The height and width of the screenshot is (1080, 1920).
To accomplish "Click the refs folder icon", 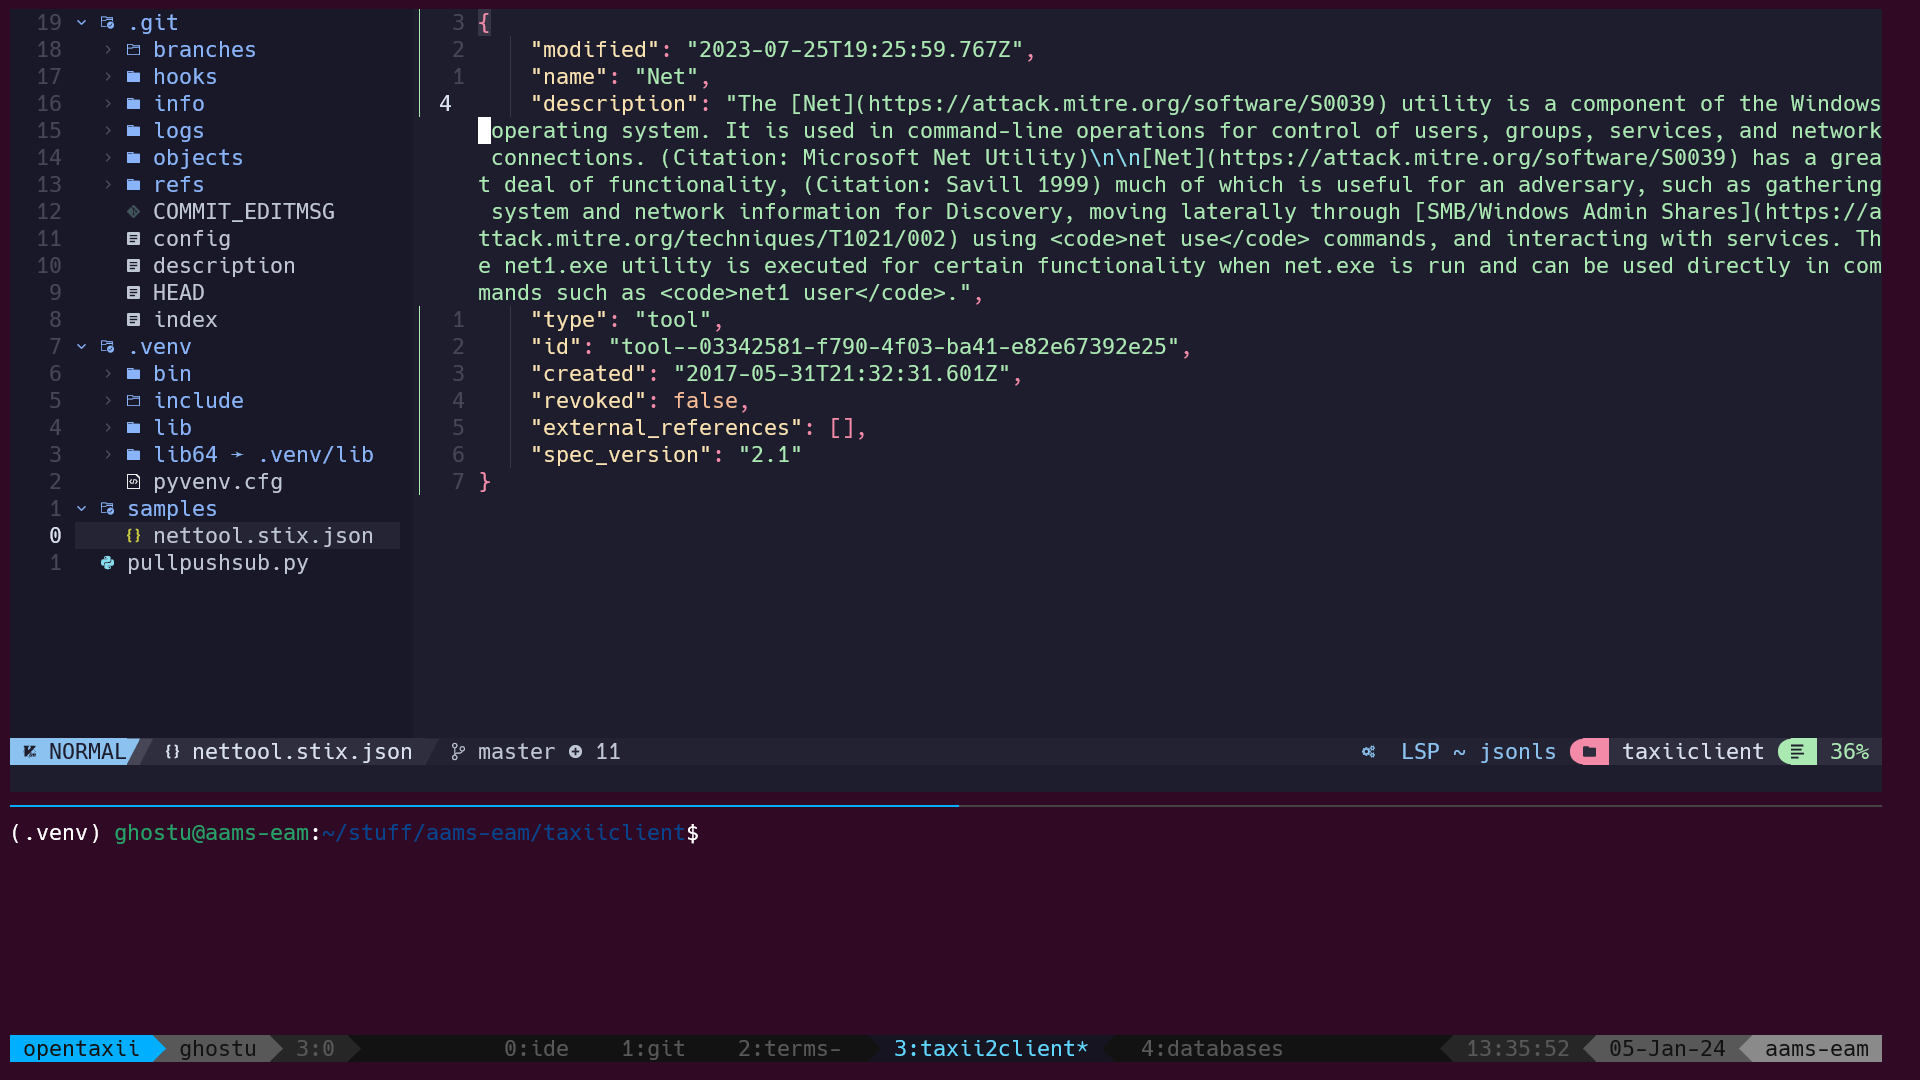I will 134,184.
